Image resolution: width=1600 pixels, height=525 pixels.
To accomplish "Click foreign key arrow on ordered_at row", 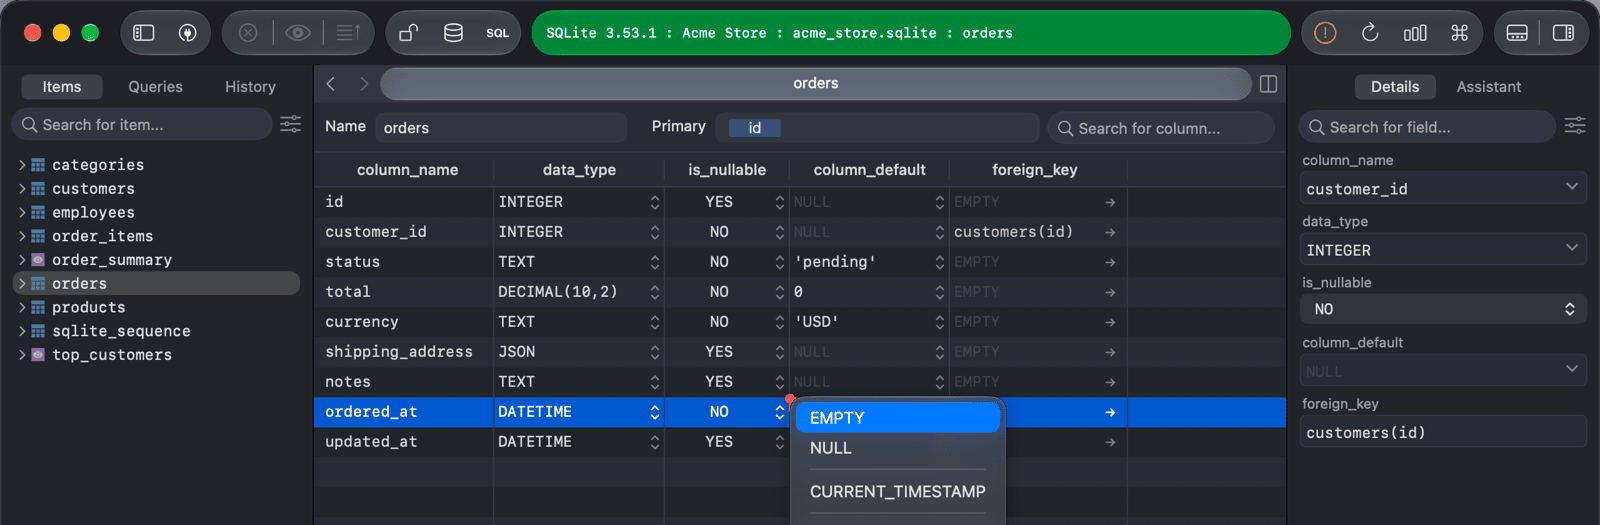I will point(1110,412).
